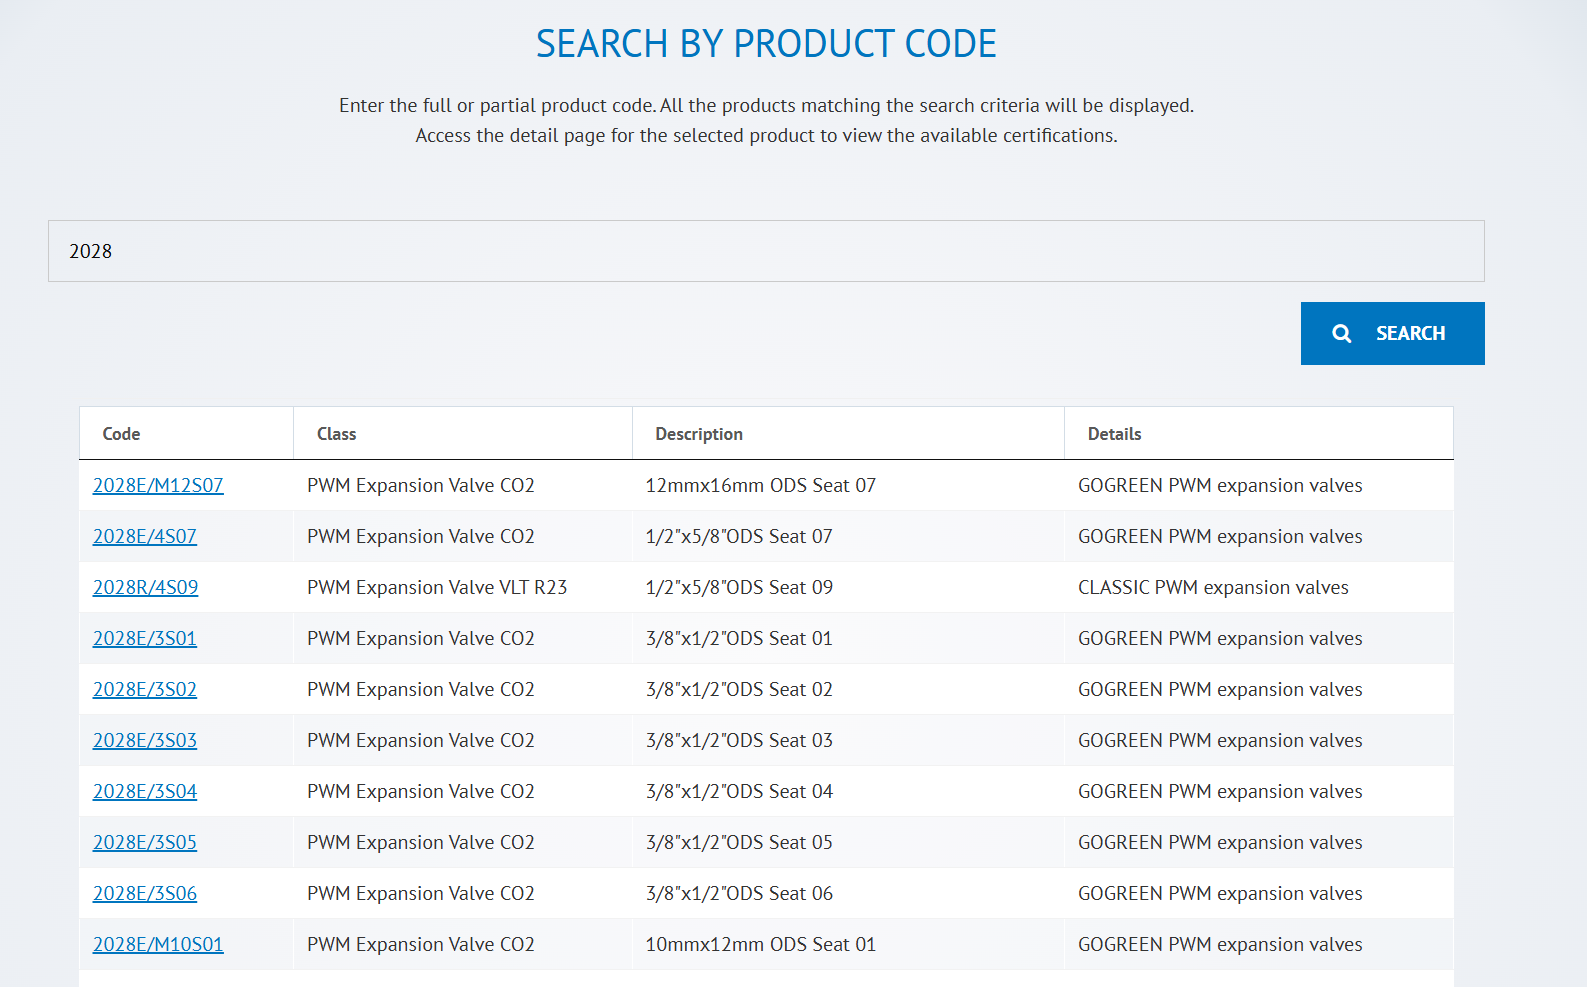Open product code 2028E/3S06
1587x987 pixels.
coord(145,893)
